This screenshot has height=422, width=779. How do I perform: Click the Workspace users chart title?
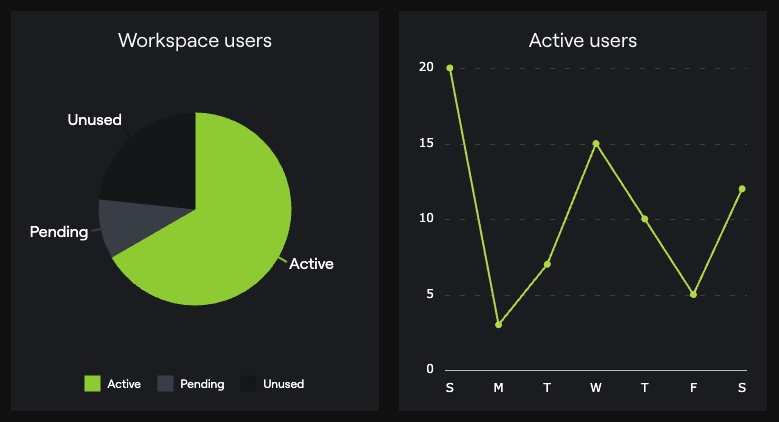[195, 41]
